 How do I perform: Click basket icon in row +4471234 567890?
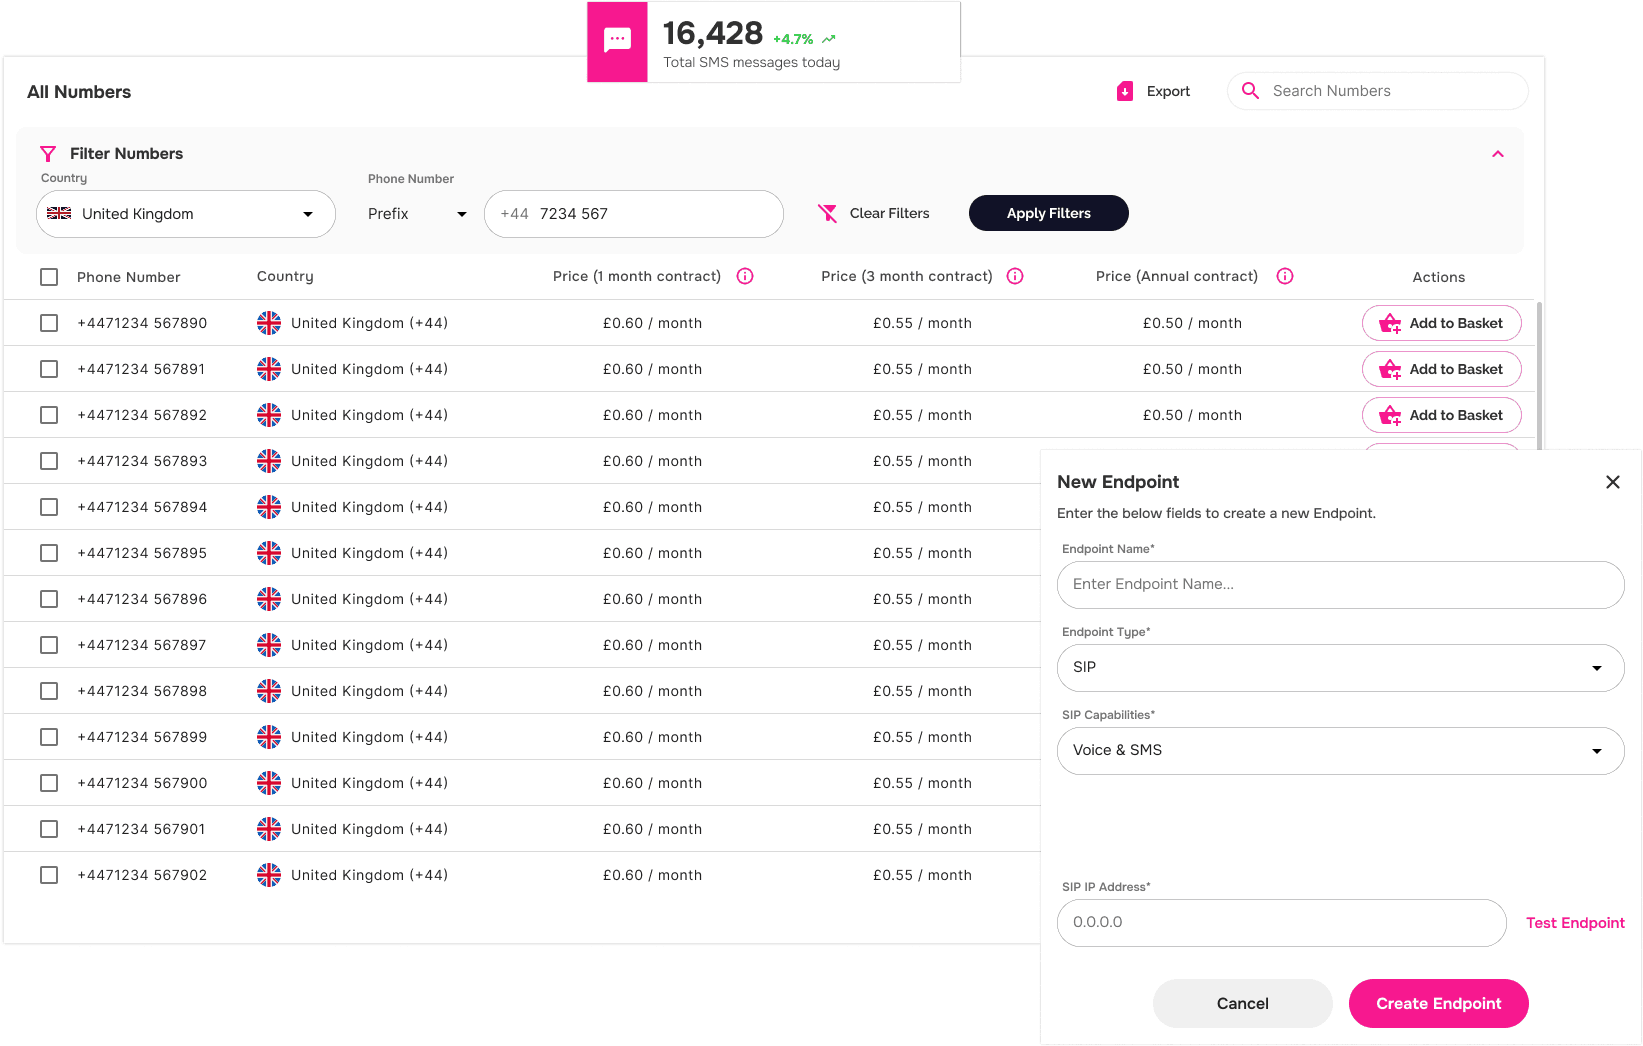click(1390, 324)
